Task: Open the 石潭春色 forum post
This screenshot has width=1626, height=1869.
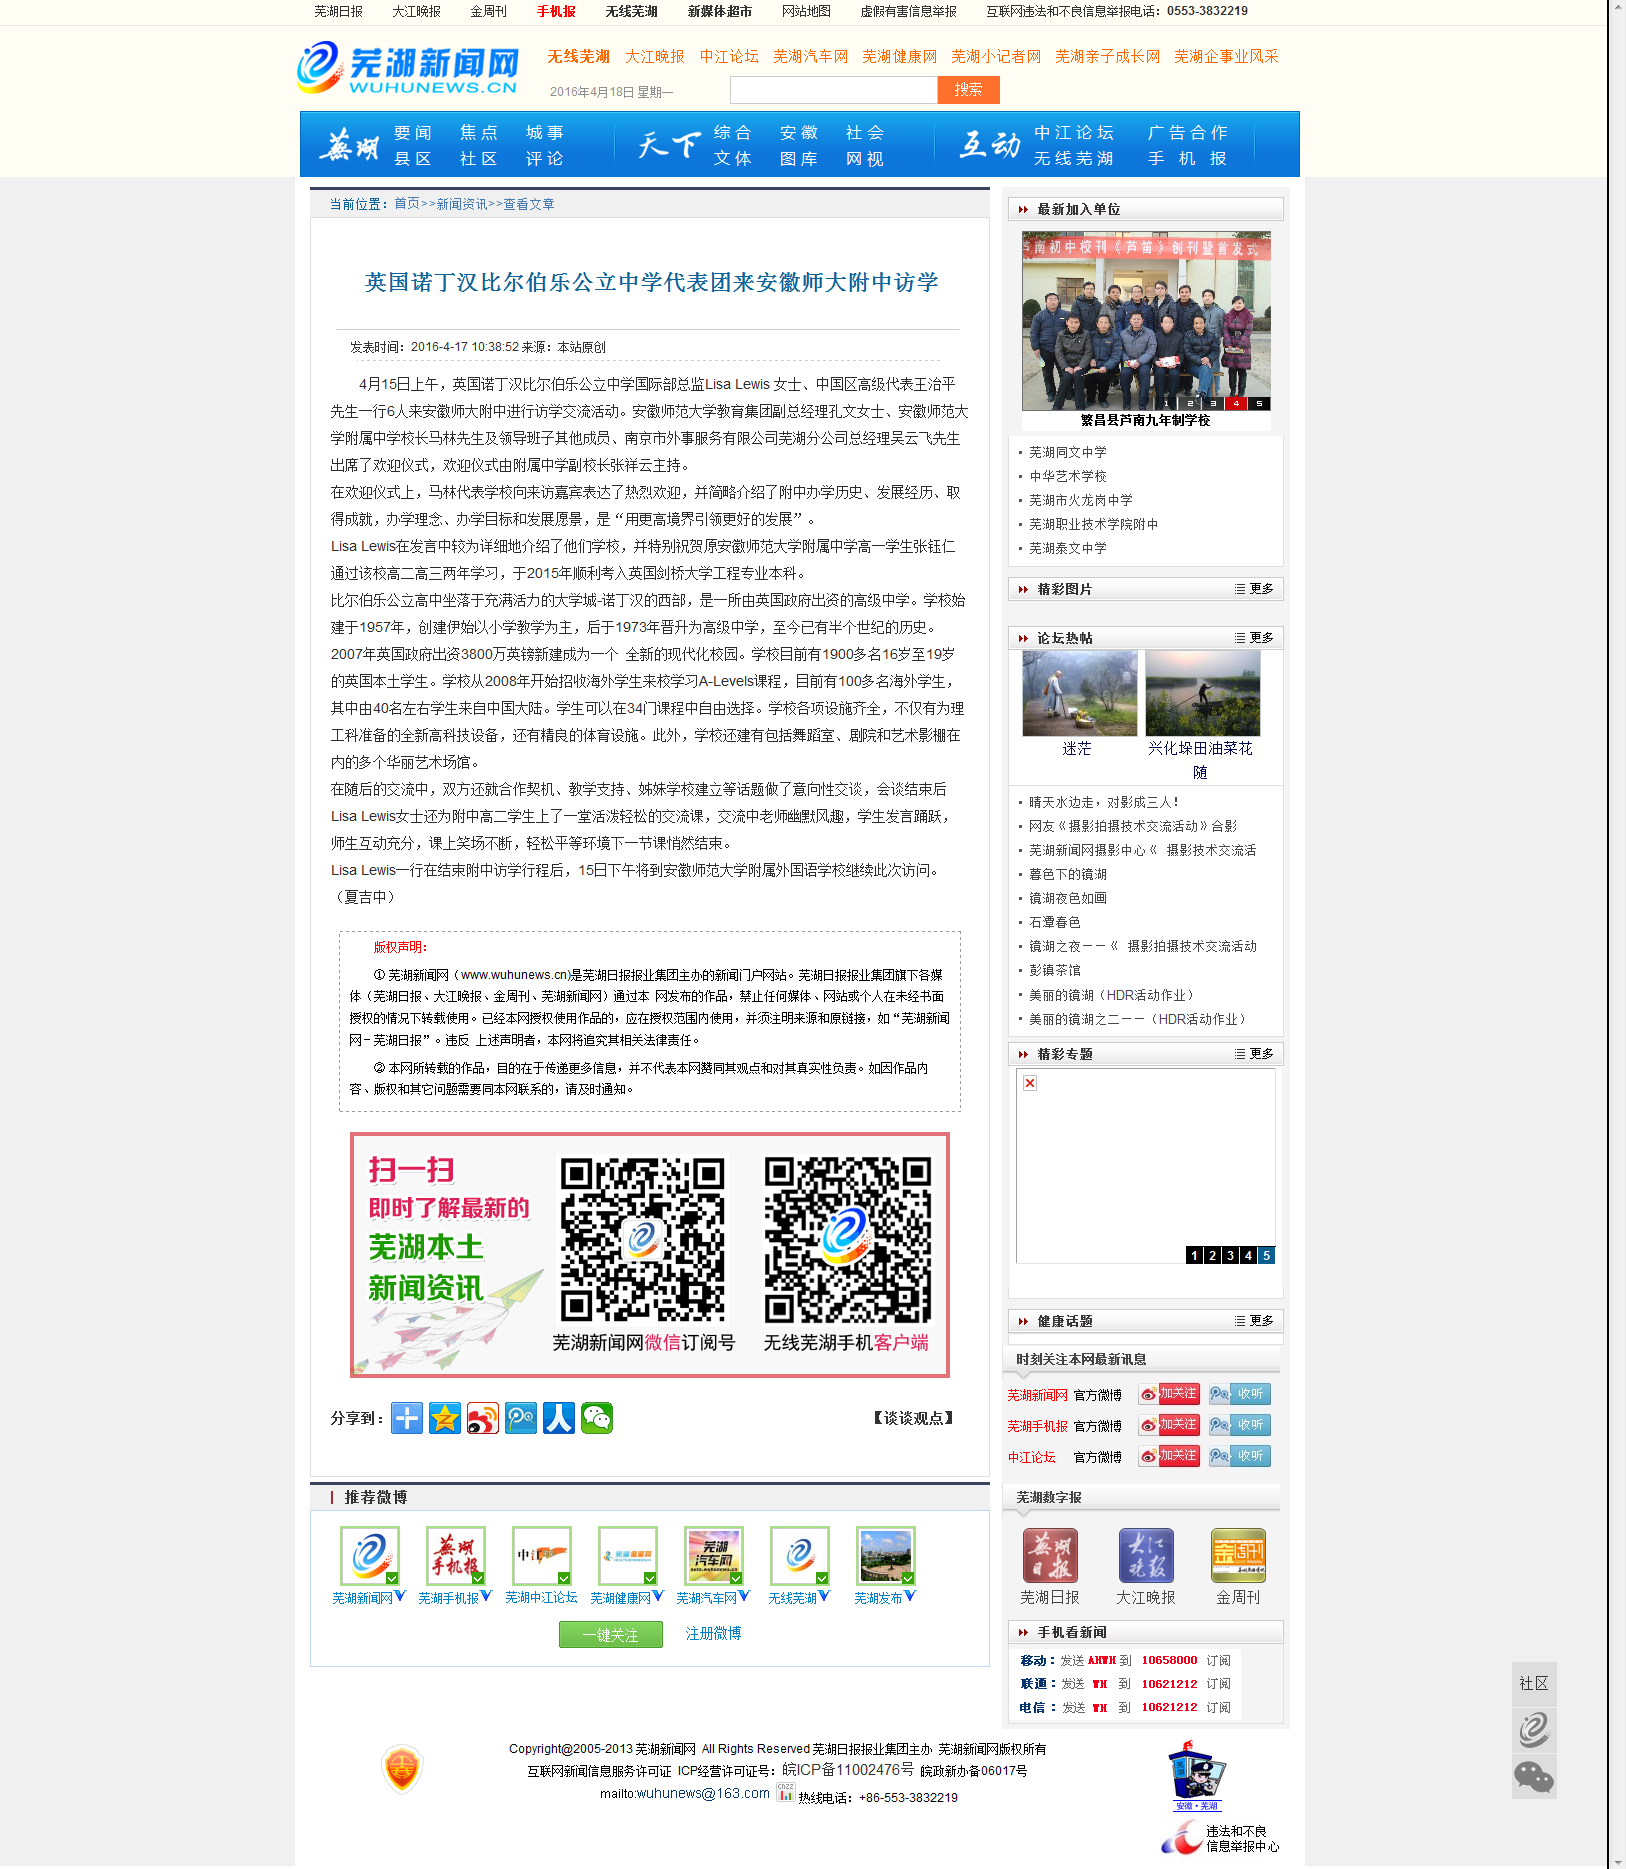Action: (x=1055, y=922)
